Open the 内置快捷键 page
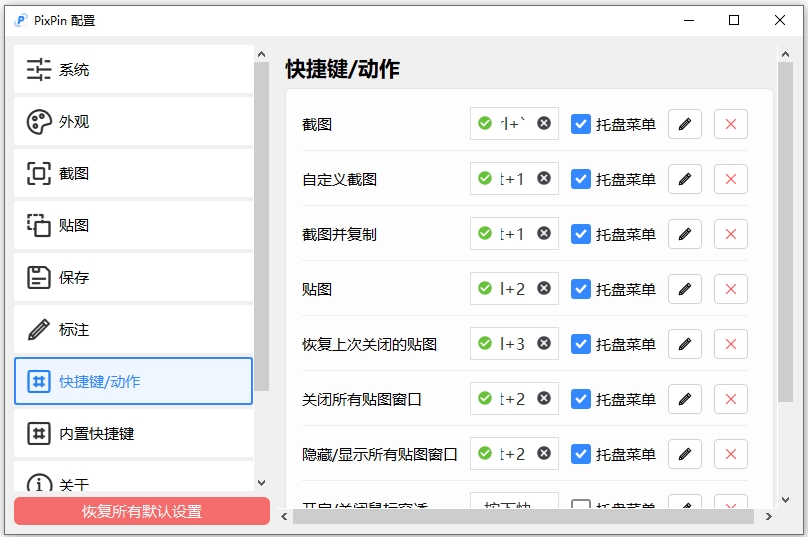The height and width of the screenshot is (537, 808). coord(133,433)
